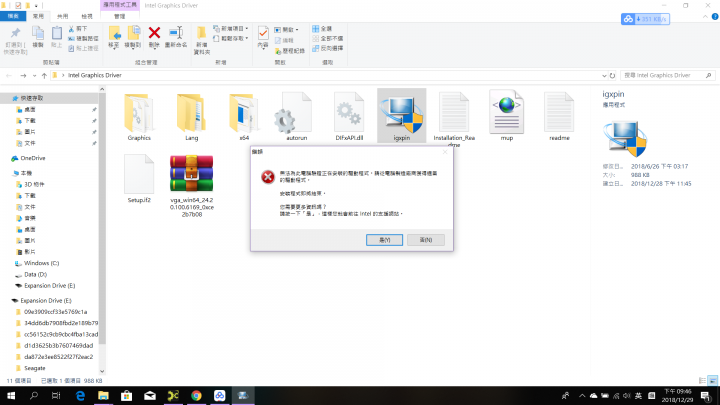Screen dimensions: 720x405
Task: Click Select all (全選) in ribbon
Action: [322, 28]
